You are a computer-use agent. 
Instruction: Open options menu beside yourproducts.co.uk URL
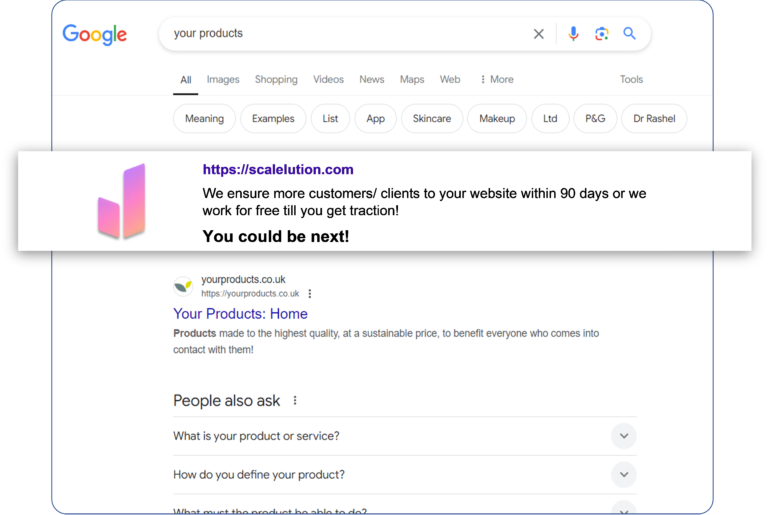pos(310,294)
